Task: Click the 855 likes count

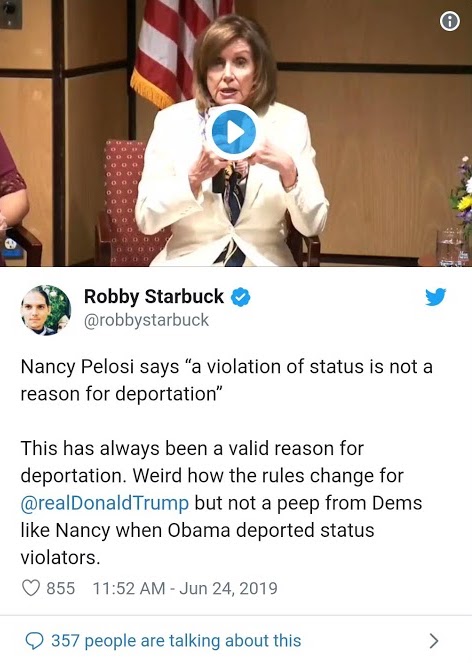Action: pos(60,588)
